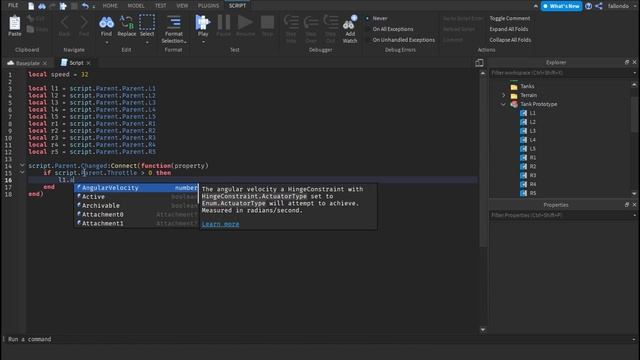Click the Add Watch icon
This screenshot has height=360, width=640.
coord(350,23)
